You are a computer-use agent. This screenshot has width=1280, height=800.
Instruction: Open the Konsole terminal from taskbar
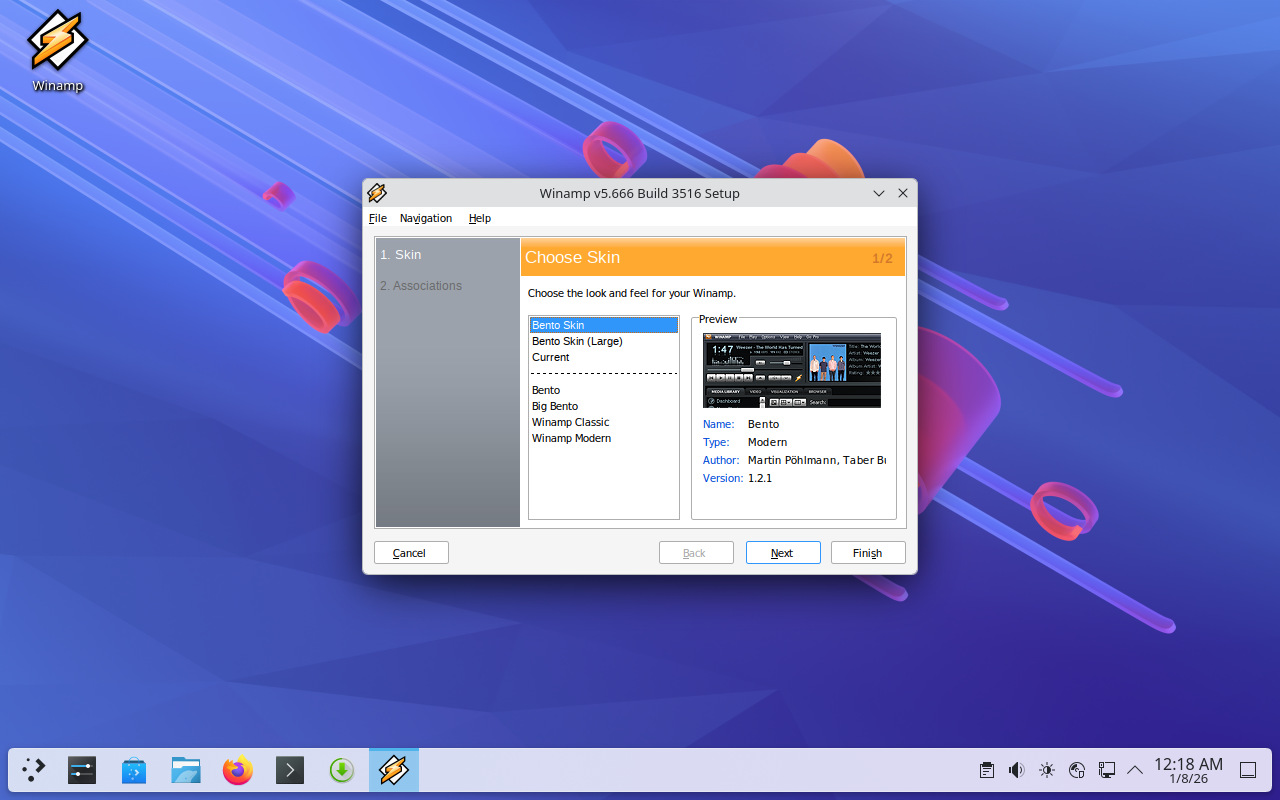289,770
